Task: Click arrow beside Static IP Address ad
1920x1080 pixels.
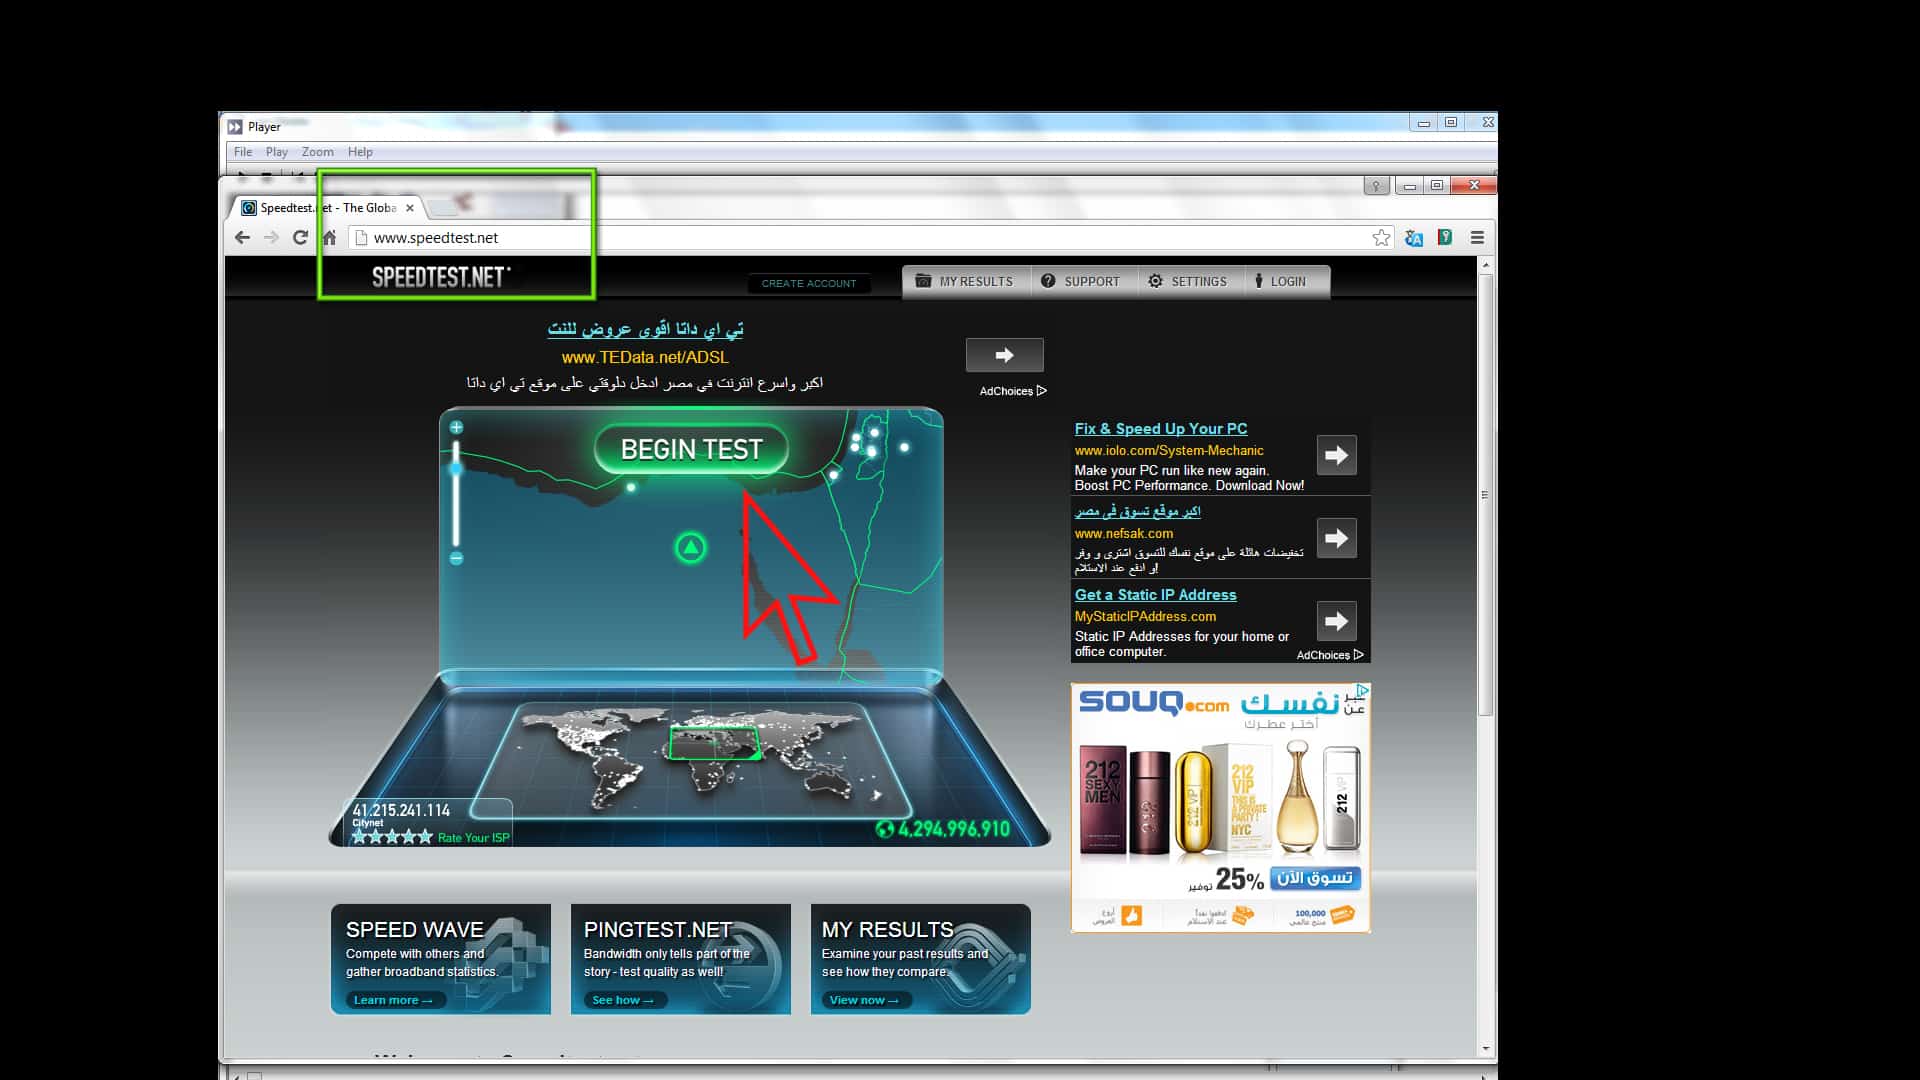Action: [x=1336, y=622]
